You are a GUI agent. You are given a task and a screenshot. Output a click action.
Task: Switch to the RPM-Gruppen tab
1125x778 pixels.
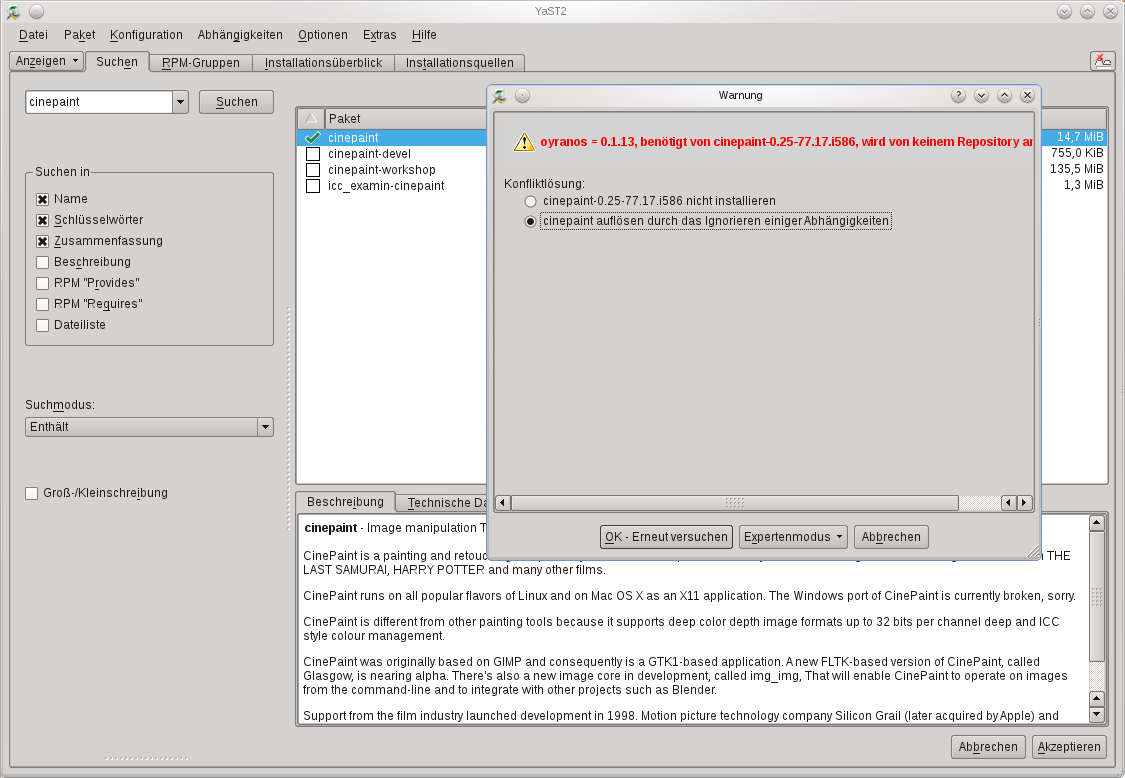click(201, 63)
